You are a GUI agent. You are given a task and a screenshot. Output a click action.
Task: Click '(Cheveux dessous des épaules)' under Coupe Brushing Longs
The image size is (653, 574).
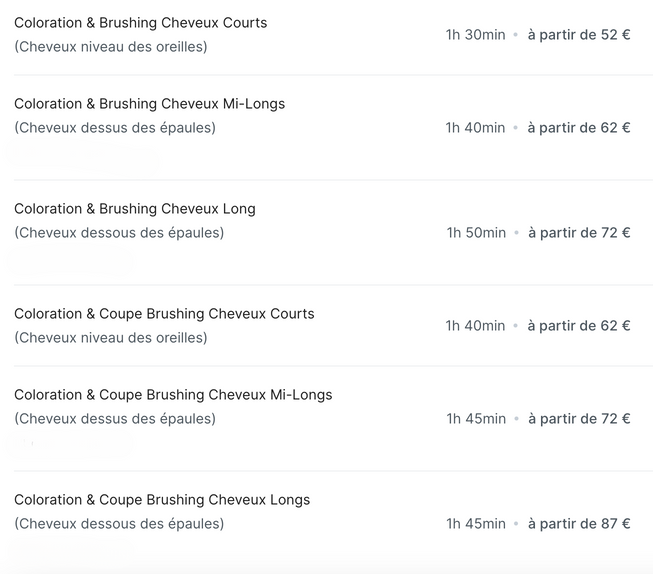point(119,524)
